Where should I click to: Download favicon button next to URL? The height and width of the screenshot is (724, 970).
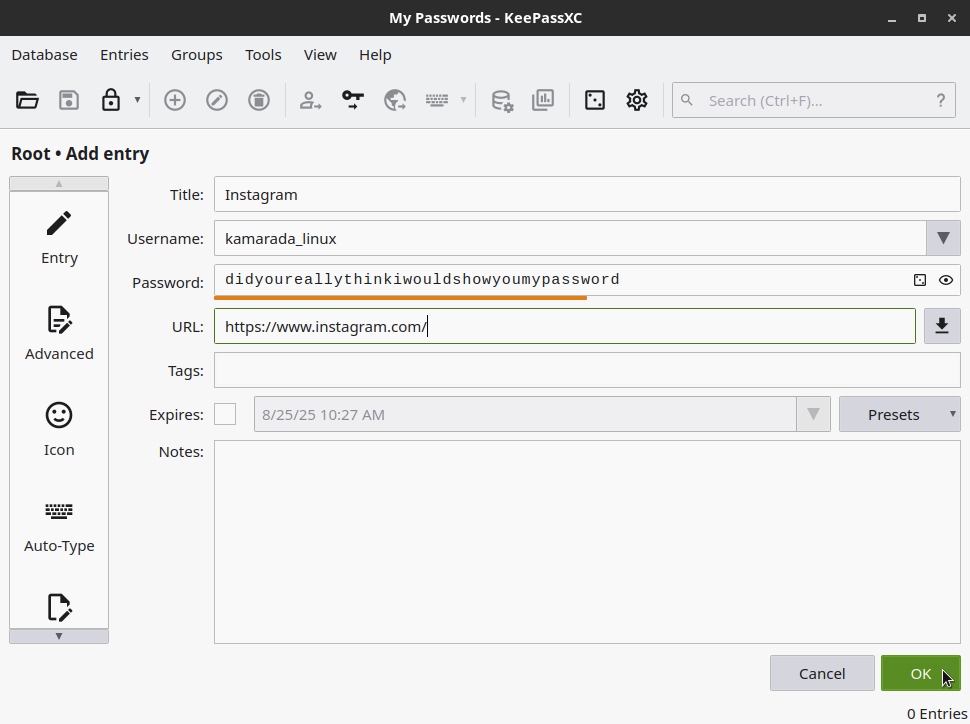[942, 326]
